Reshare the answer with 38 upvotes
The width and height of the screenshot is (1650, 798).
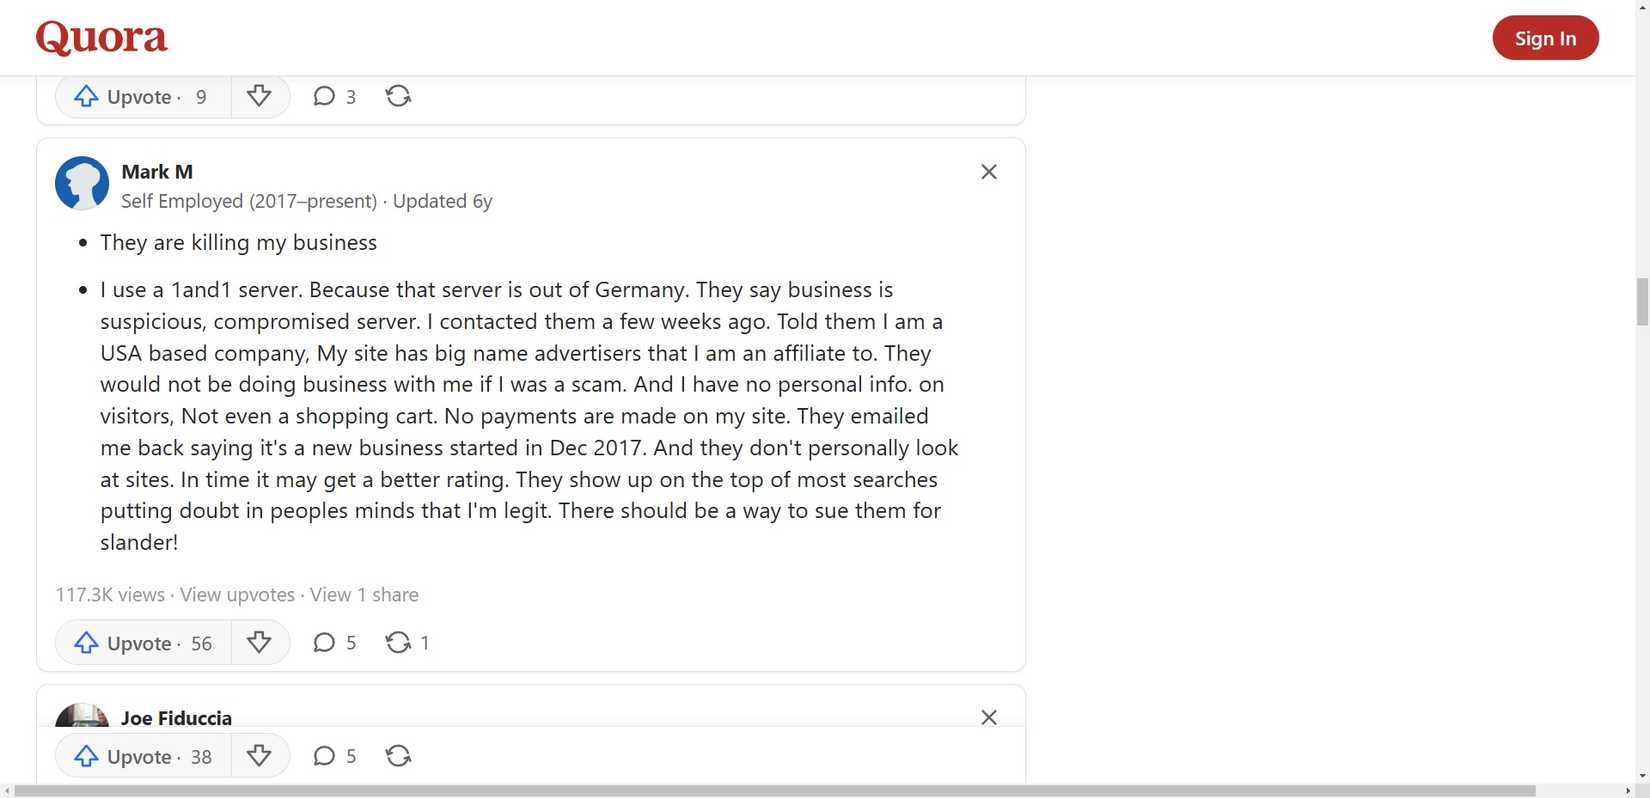click(399, 756)
